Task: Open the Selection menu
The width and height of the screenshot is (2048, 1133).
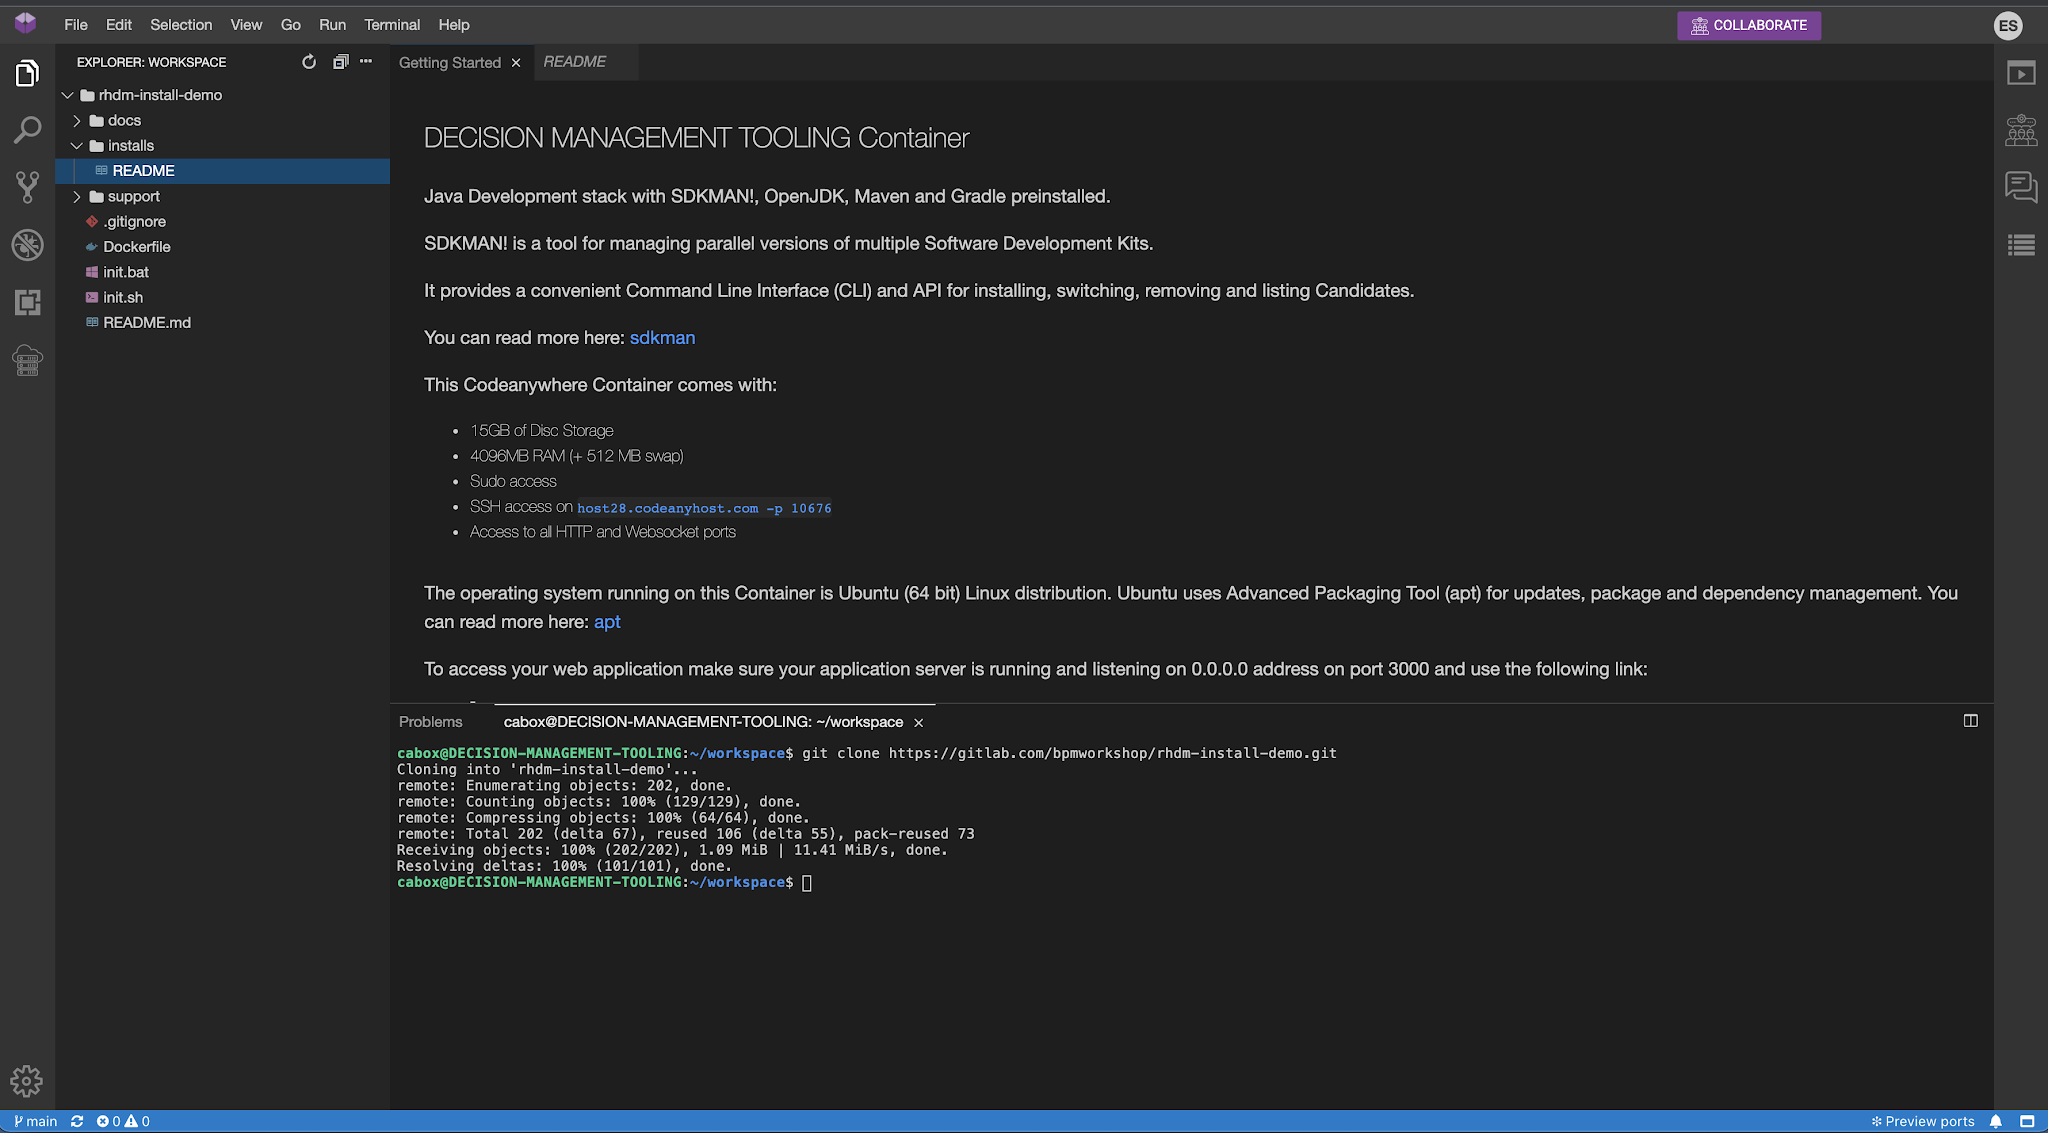Action: point(181,25)
